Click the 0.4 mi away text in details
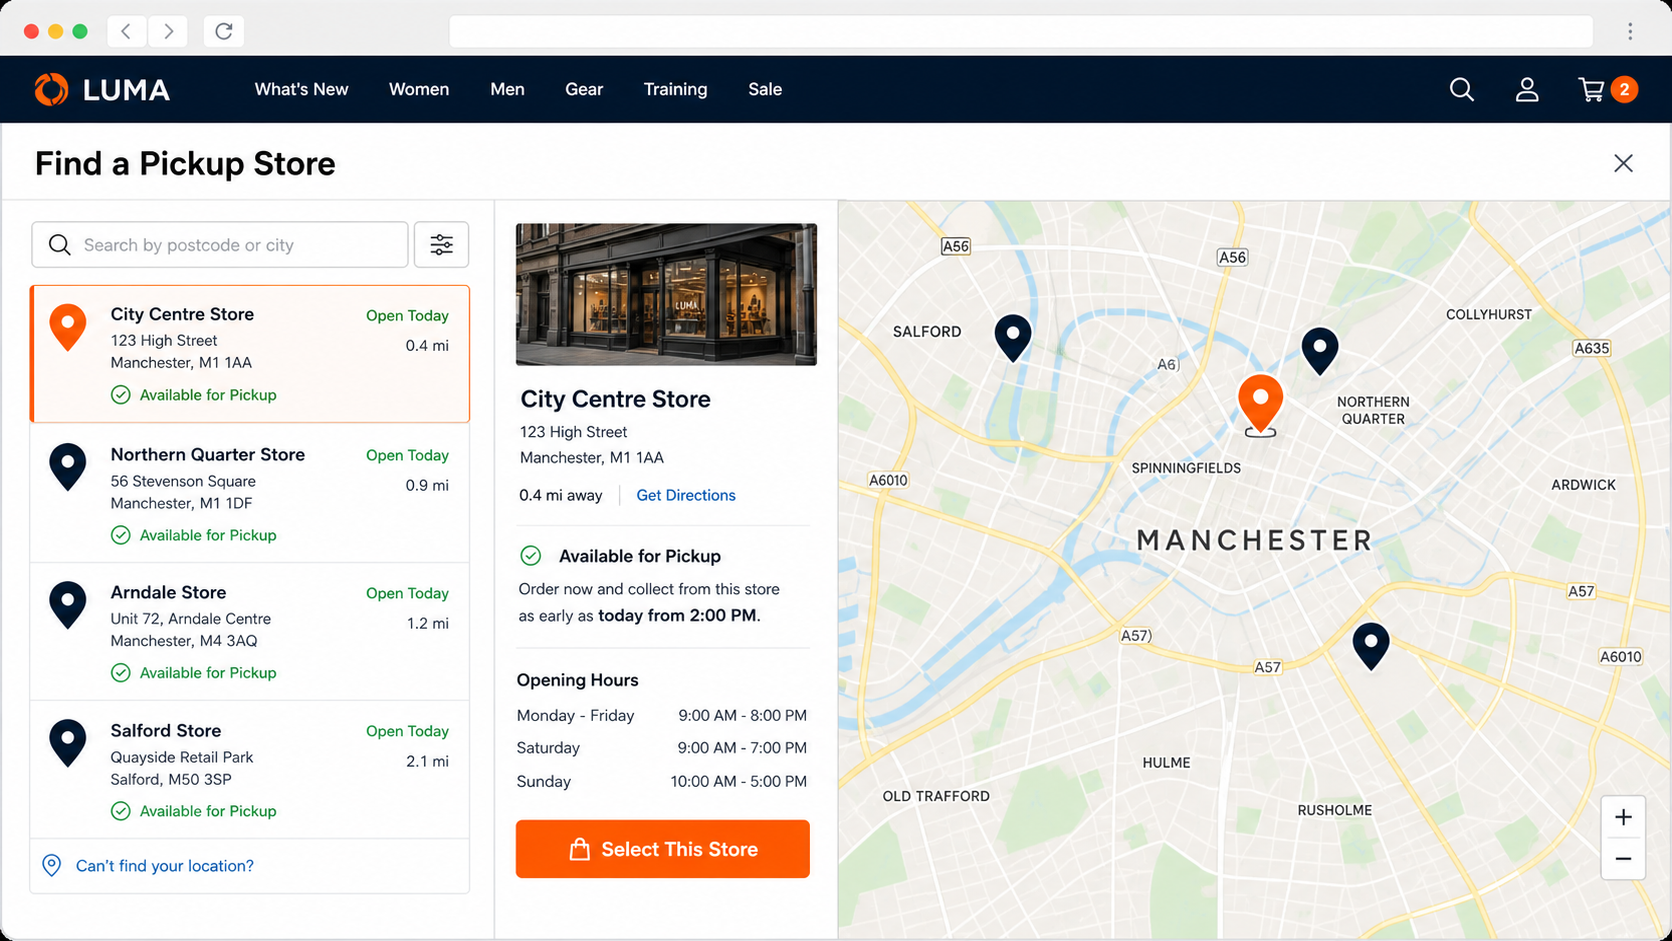1672x941 pixels. 560,495
